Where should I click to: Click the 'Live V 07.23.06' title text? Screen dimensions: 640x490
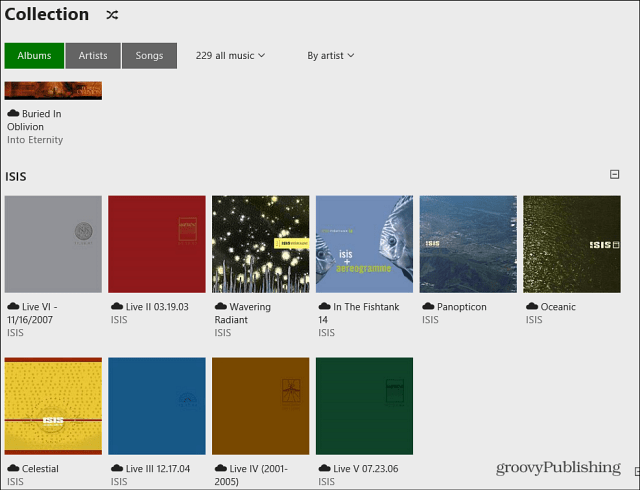click(x=365, y=469)
